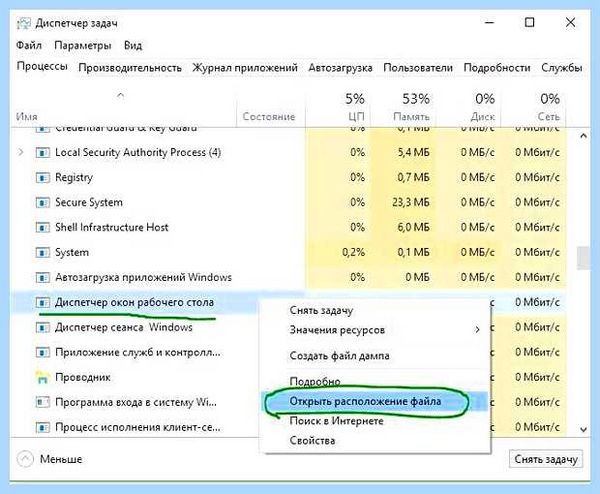600x494 pixels.
Task: Click the Процесс исполнения клиент-се icon
Action: pos(42,427)
